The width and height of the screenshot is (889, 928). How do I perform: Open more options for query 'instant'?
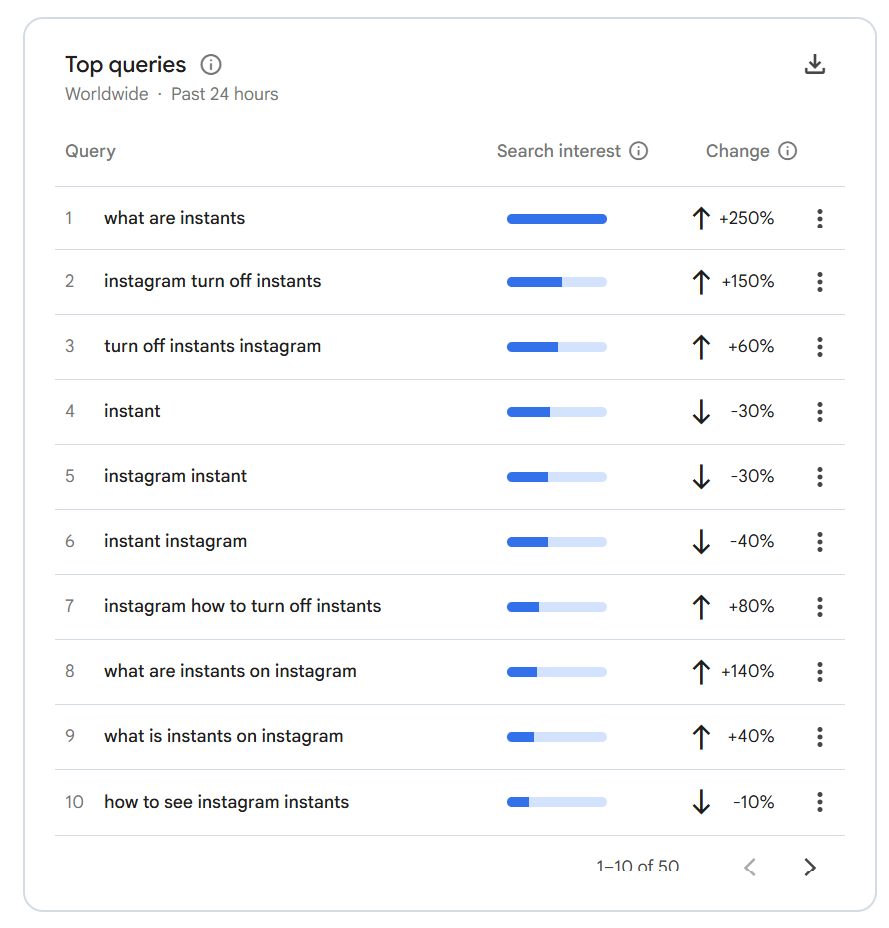point(820,412)
